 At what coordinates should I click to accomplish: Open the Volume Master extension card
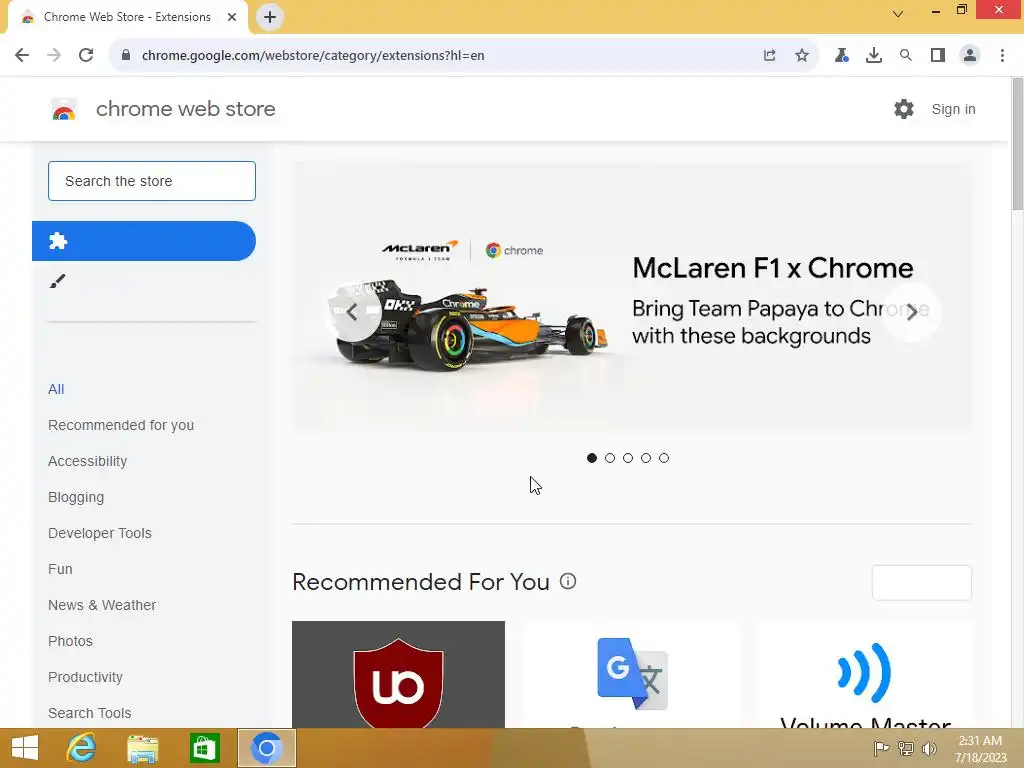(865, 675)
